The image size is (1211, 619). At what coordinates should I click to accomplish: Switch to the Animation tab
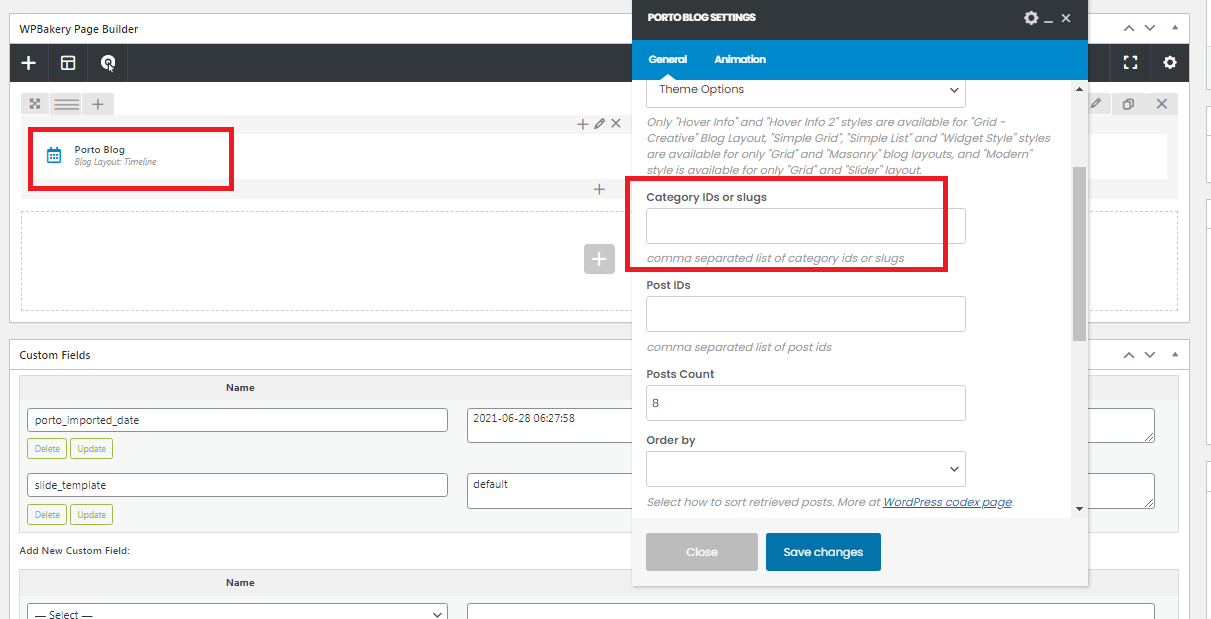point(740,59)
